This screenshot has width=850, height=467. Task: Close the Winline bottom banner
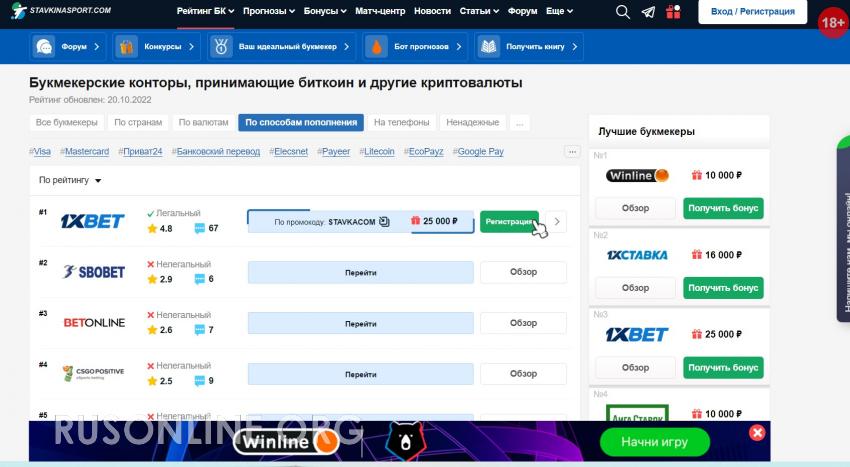757,432
